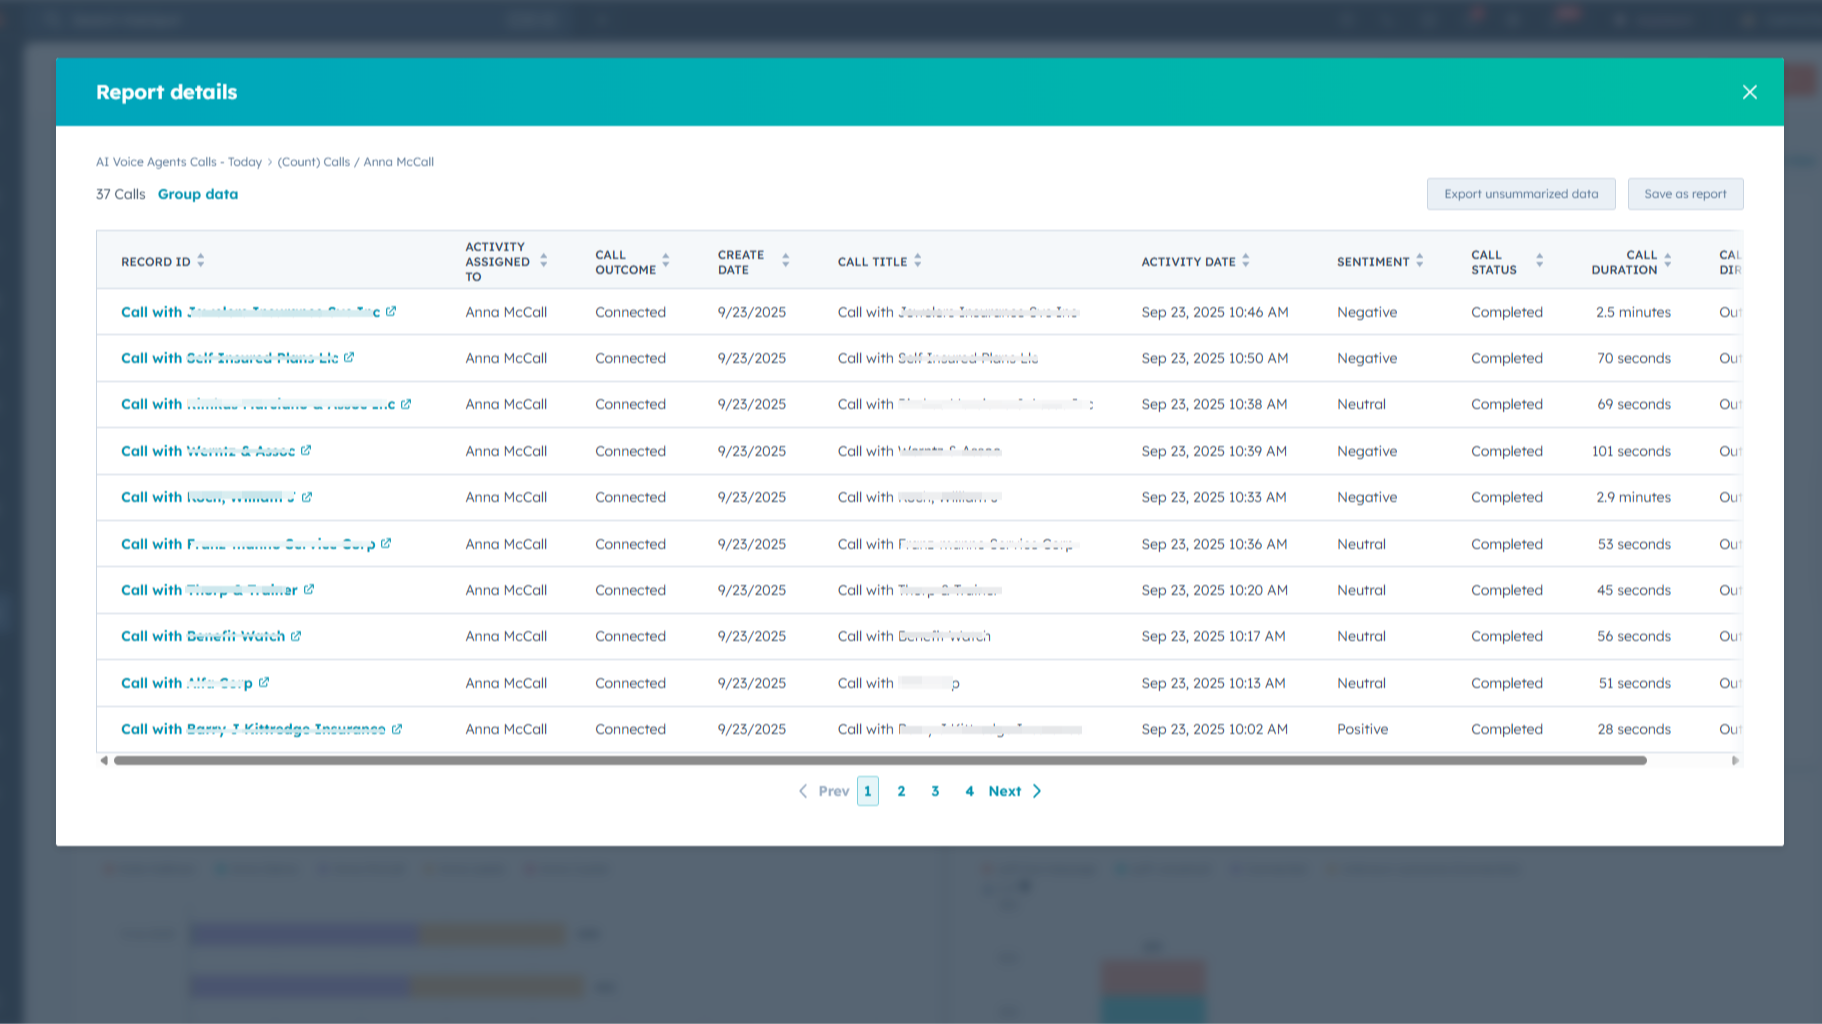Image resolution: width=1822 pixels, height=1024 pixels.
Task: Open the Call with Benefit Watch record
Action: tap(200, 636)
